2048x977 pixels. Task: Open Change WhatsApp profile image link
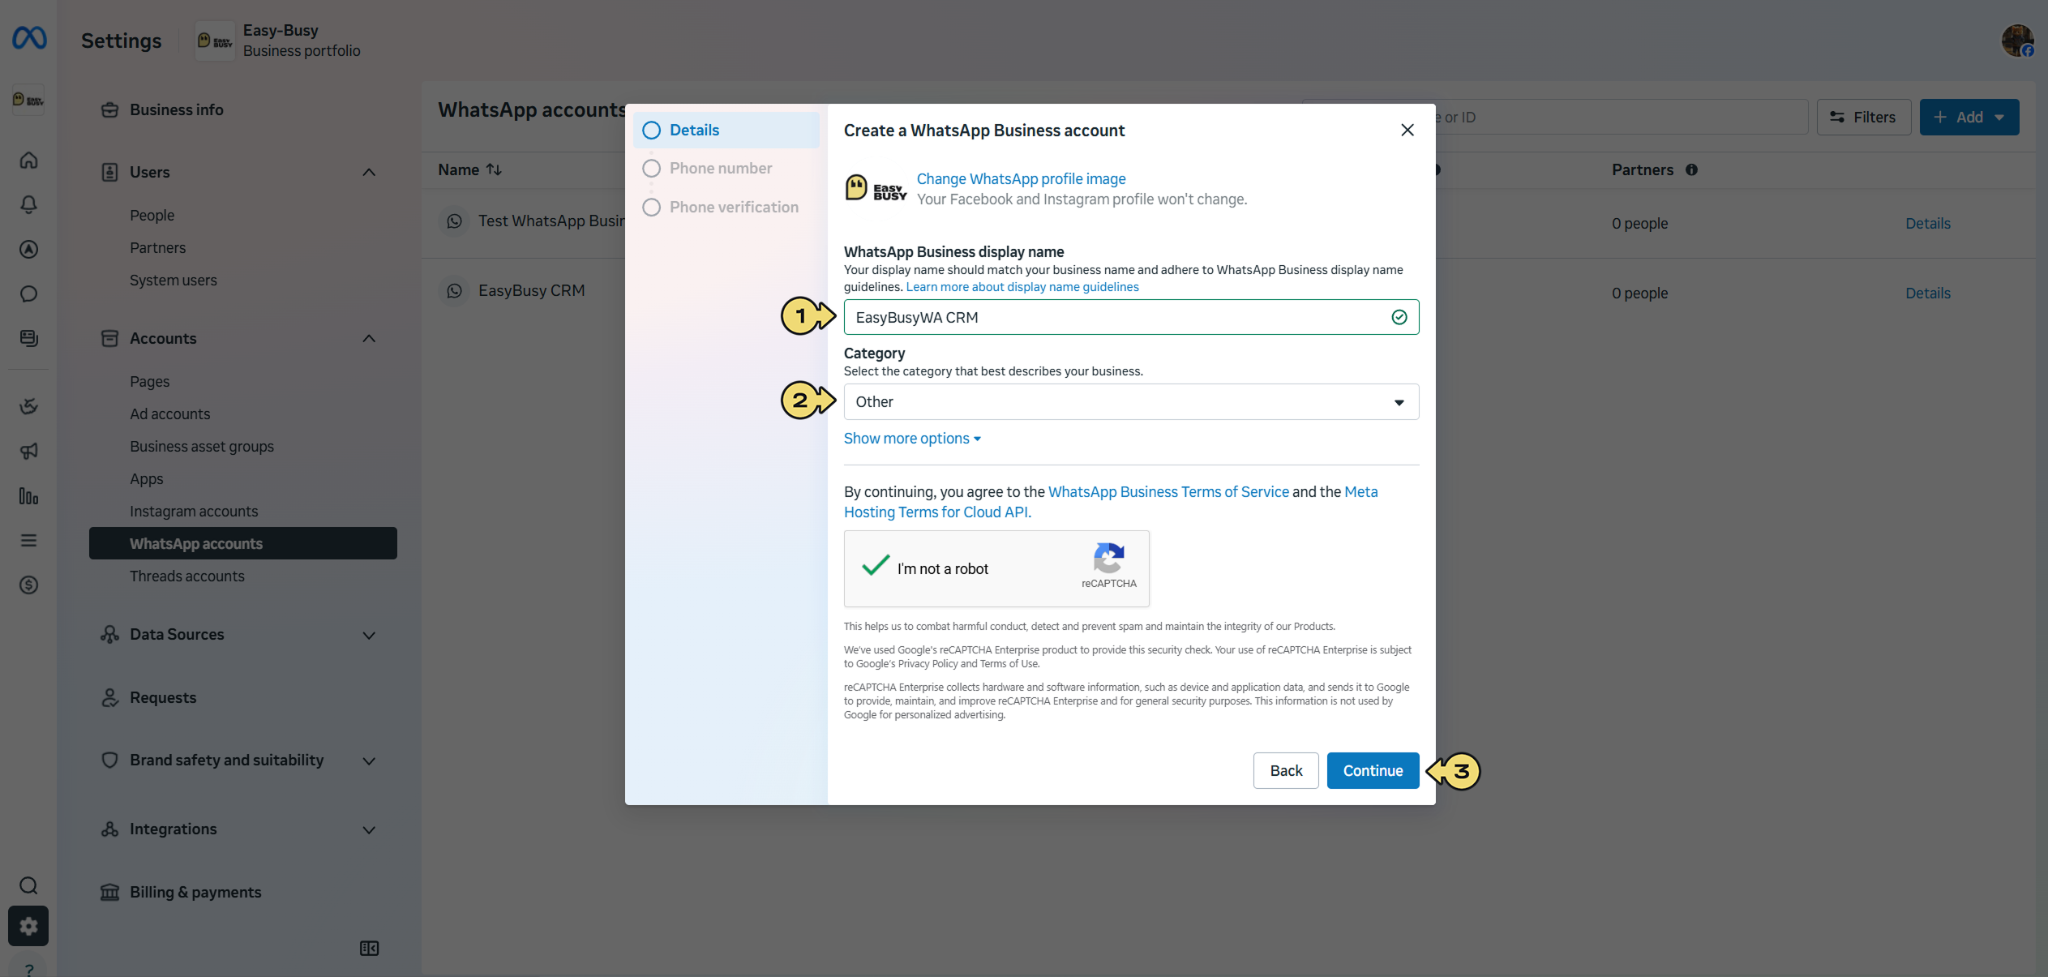click(1021, 179)
